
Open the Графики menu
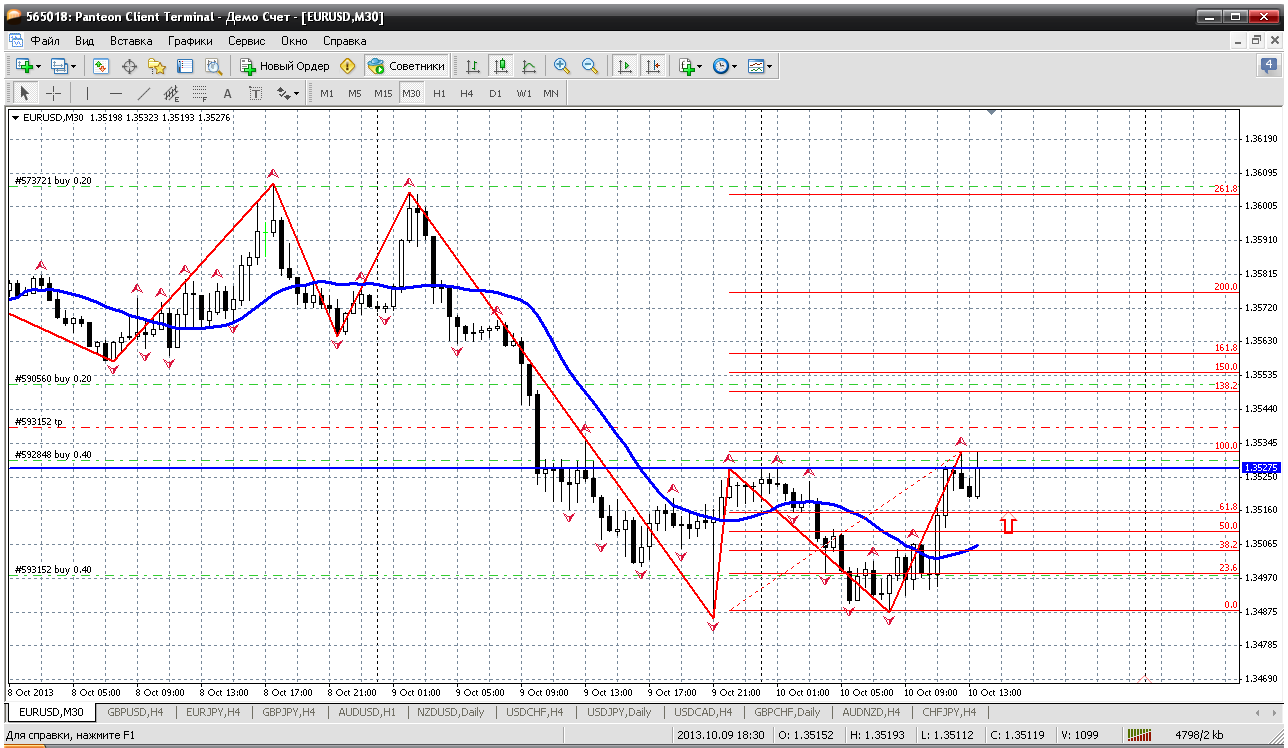[190, 41]
